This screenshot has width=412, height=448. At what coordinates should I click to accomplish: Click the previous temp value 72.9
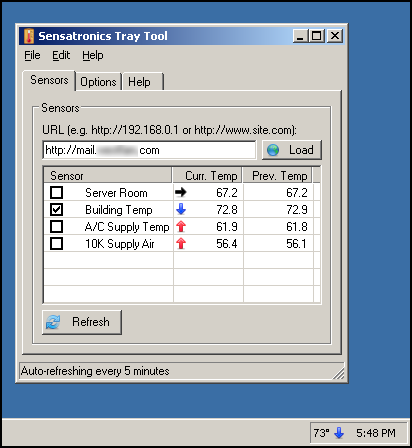(x=297, y=210)
